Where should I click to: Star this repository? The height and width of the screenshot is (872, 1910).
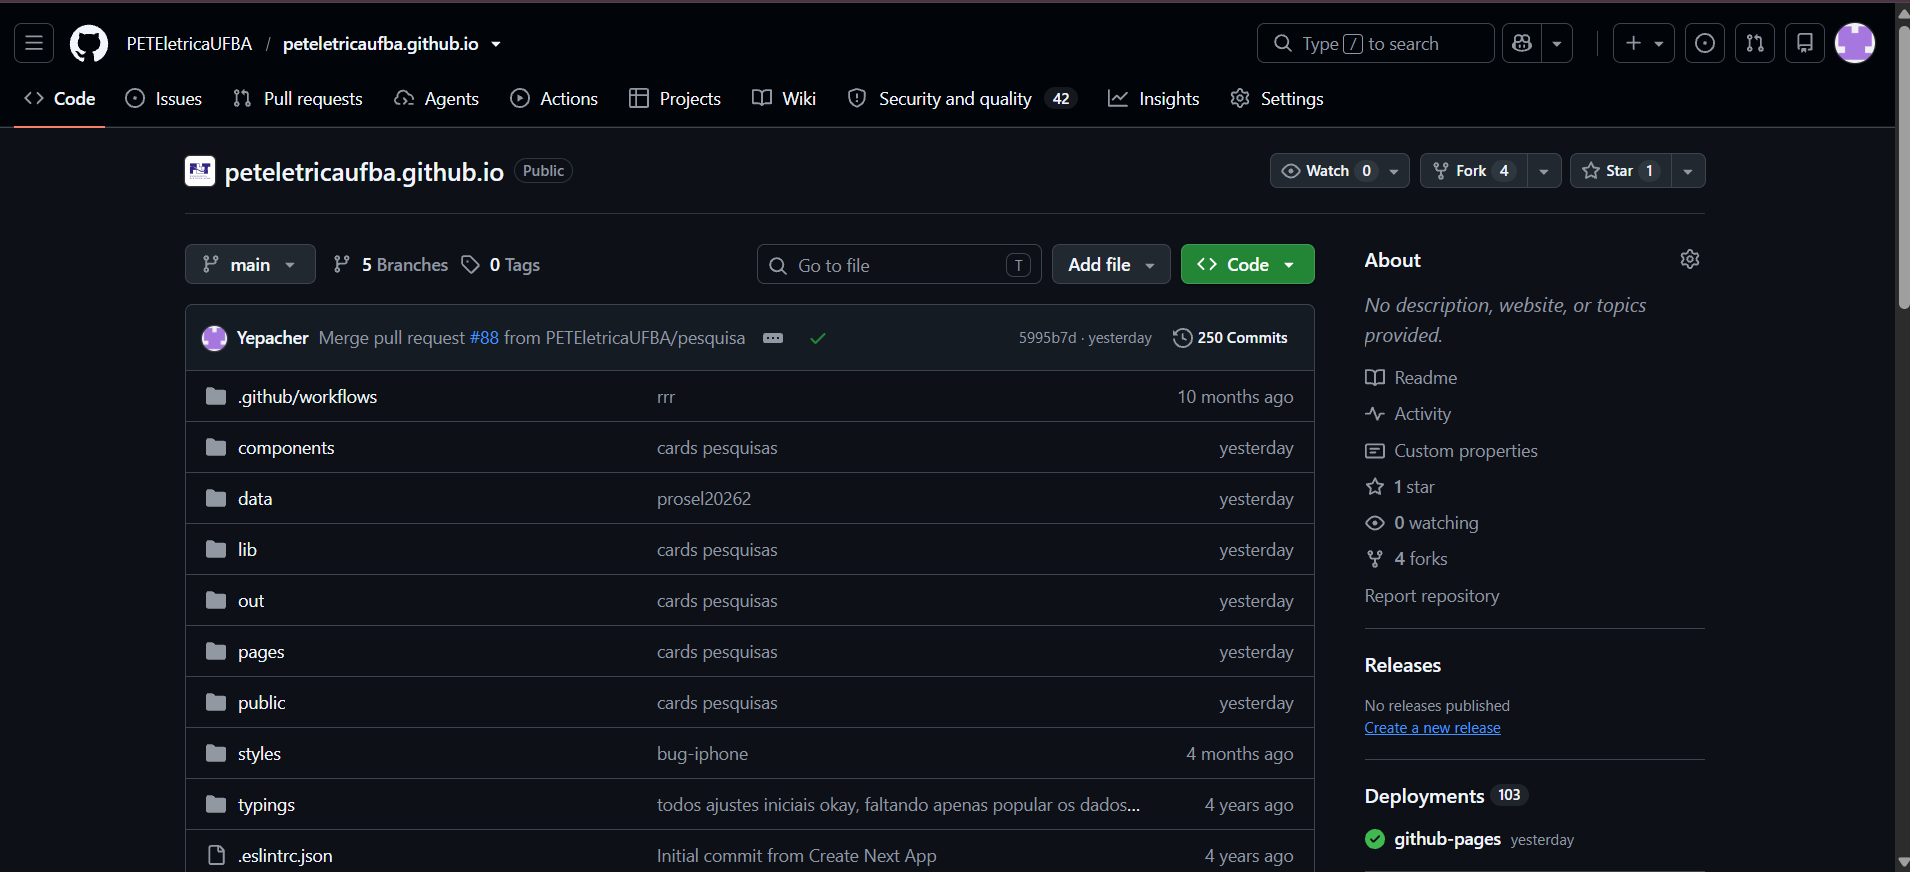pyautogui.click(x=1620, y=171)
